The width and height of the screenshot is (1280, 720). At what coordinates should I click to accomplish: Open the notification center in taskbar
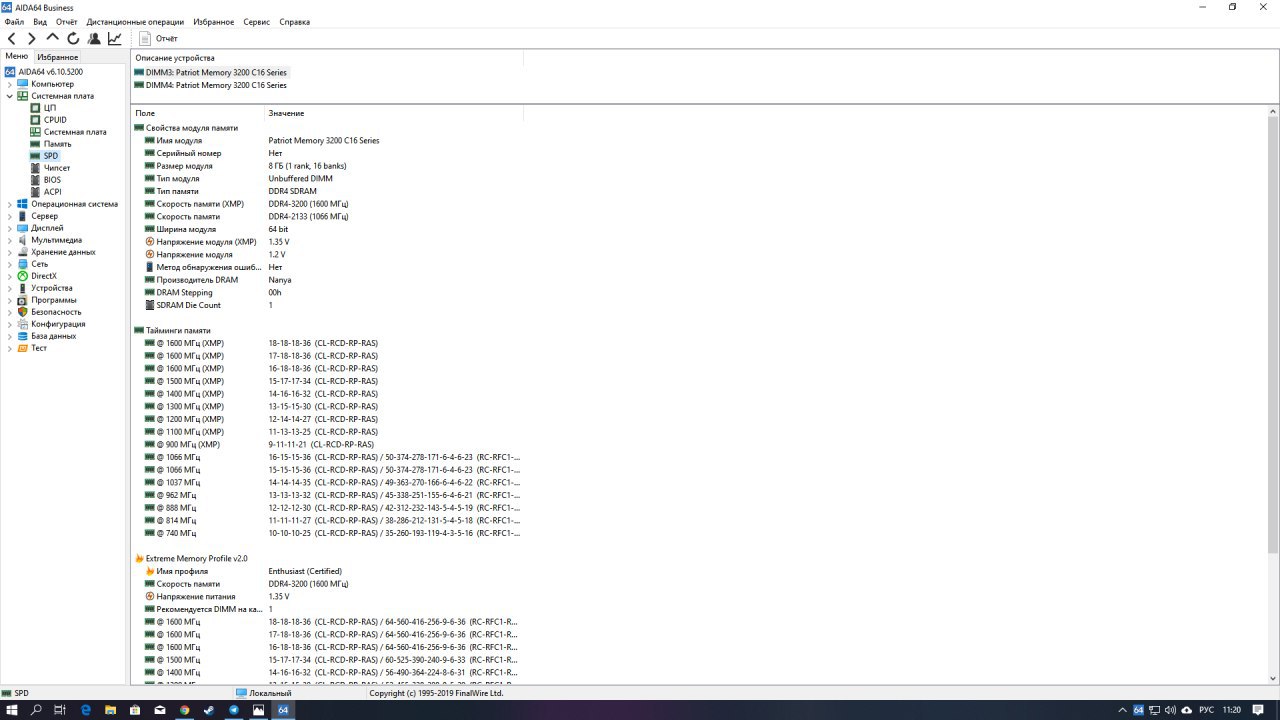(1260, 710)
